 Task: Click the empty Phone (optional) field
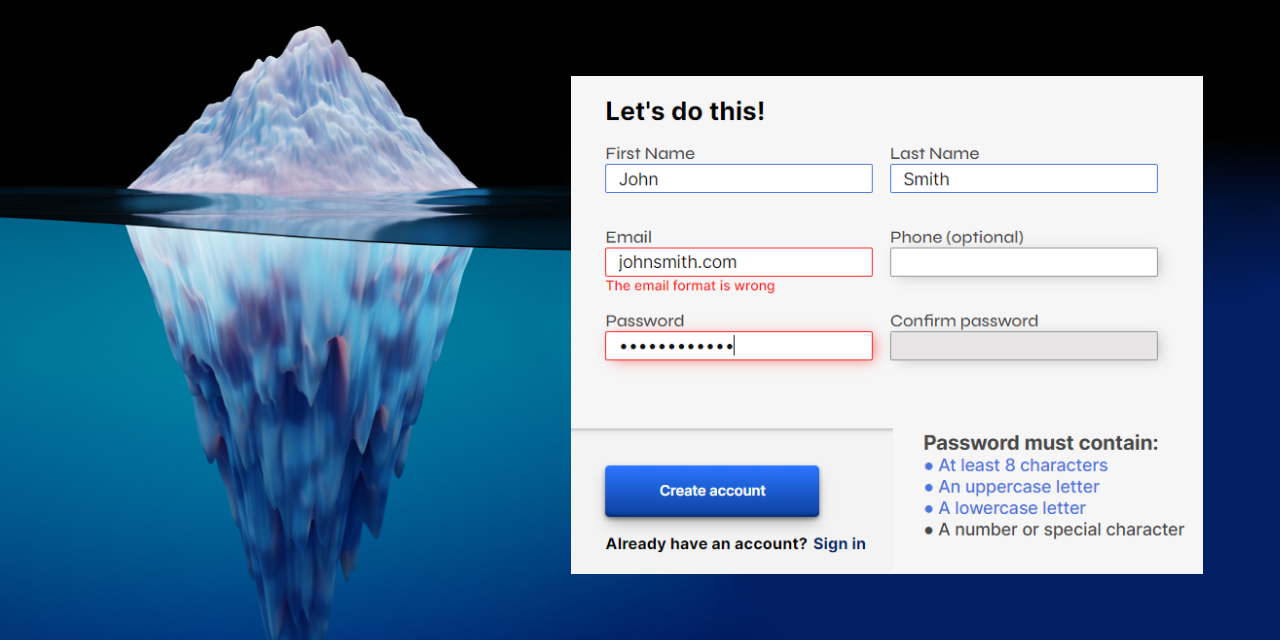pos(1024,262)
